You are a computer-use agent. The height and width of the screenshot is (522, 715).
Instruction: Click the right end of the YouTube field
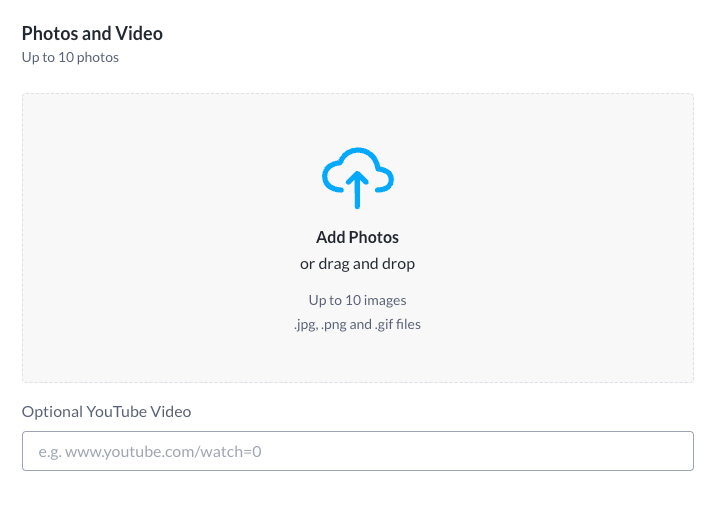click(x=670, y=451)
